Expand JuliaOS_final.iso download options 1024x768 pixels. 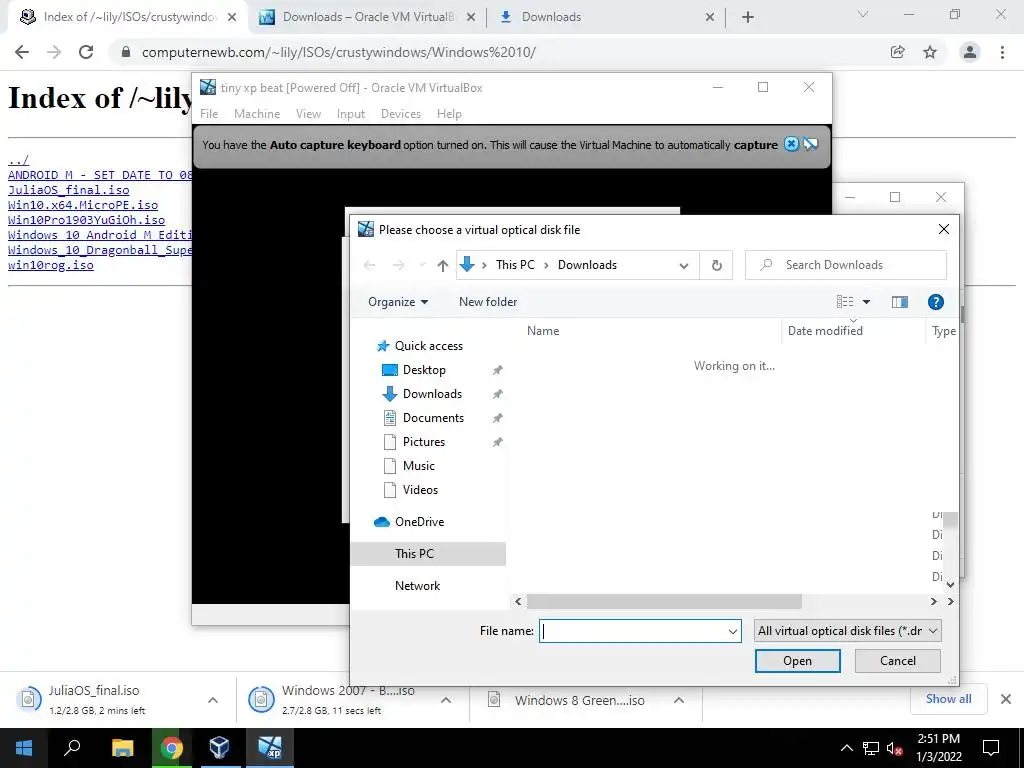(213, 700)
